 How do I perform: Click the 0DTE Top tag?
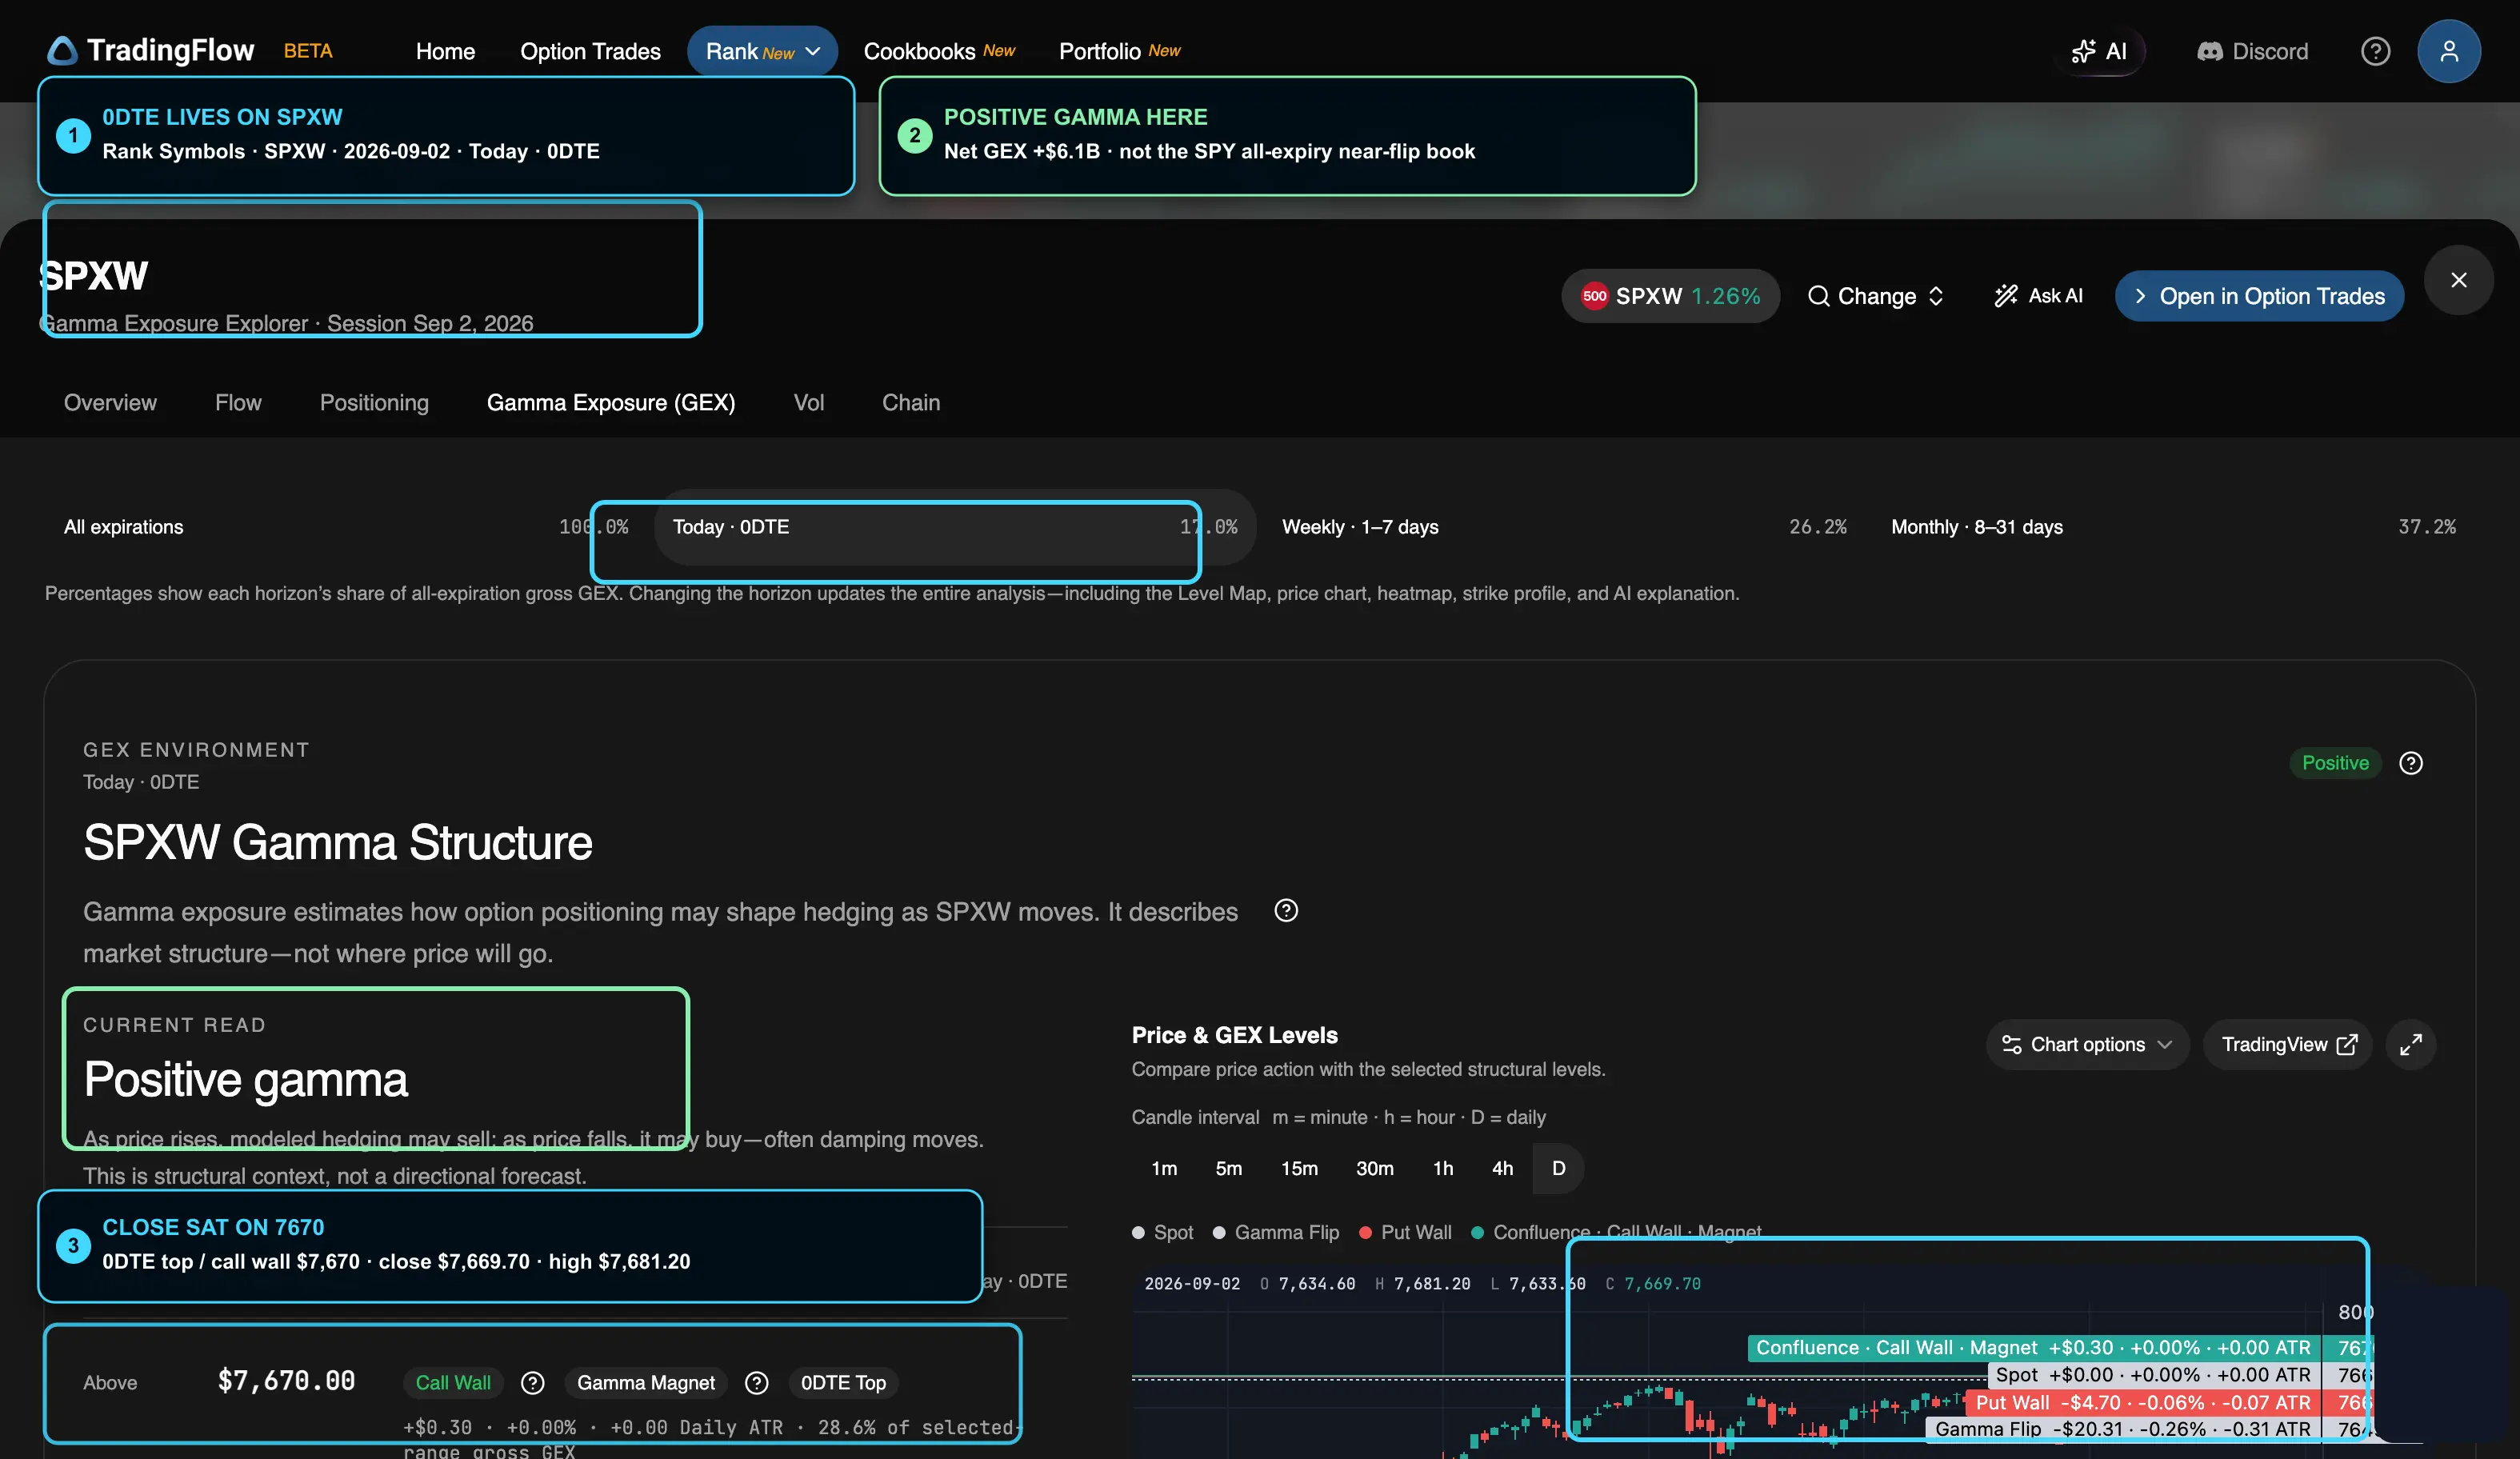click(843, 1383)
